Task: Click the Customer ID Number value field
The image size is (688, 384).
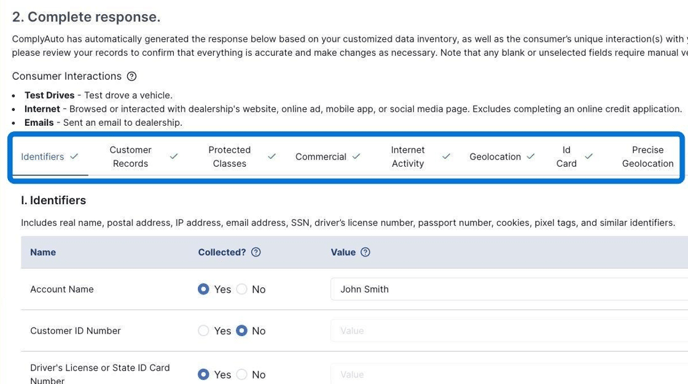Action: (x=509, y=330)
